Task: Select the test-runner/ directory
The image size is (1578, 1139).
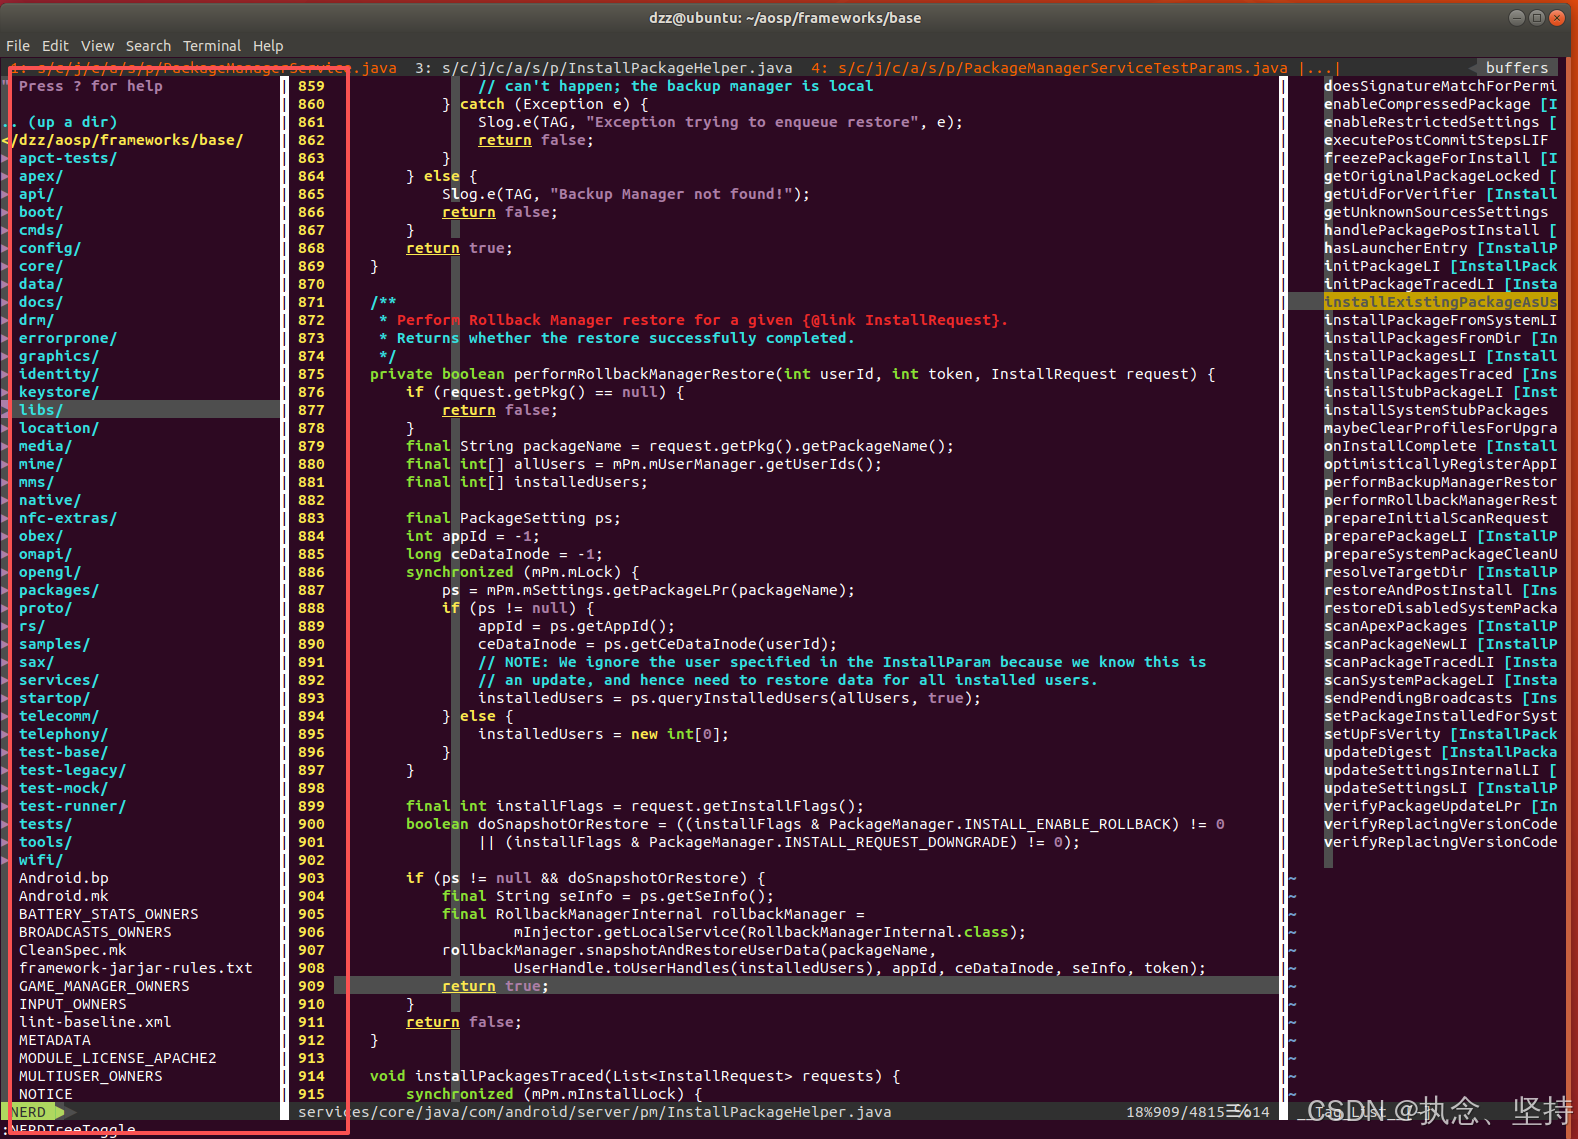Action: pyautogui.click(x=72, y=806)
